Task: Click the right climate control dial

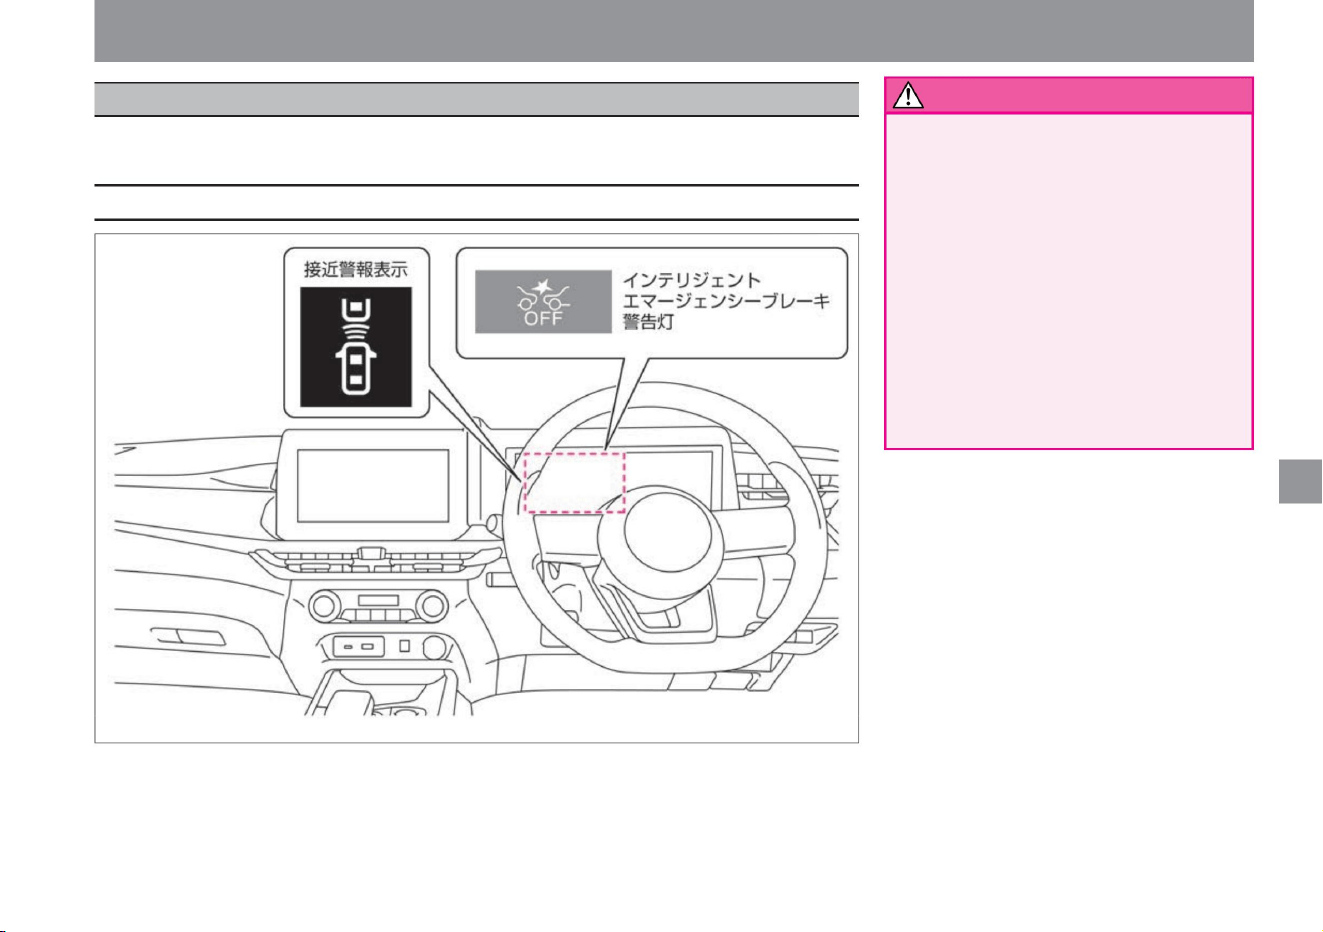Action: click(x=430, y=604)
